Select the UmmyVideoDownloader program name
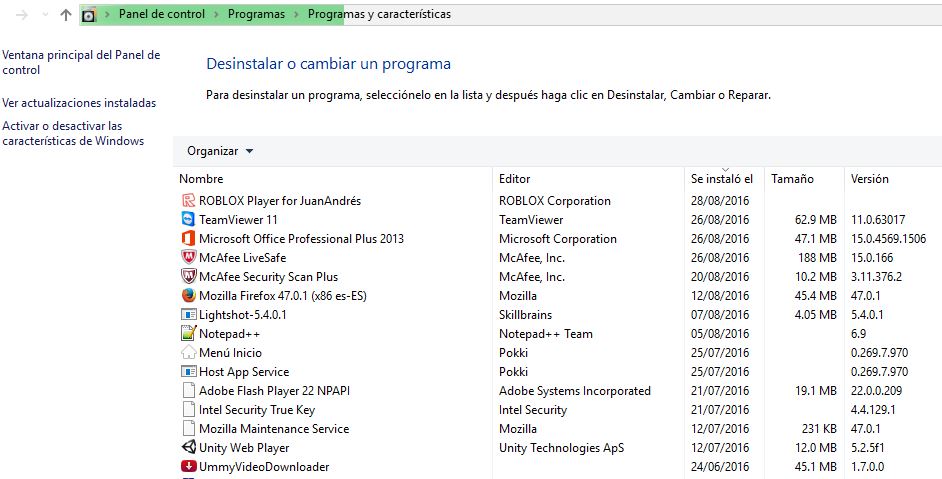 (x=264, y=466)
